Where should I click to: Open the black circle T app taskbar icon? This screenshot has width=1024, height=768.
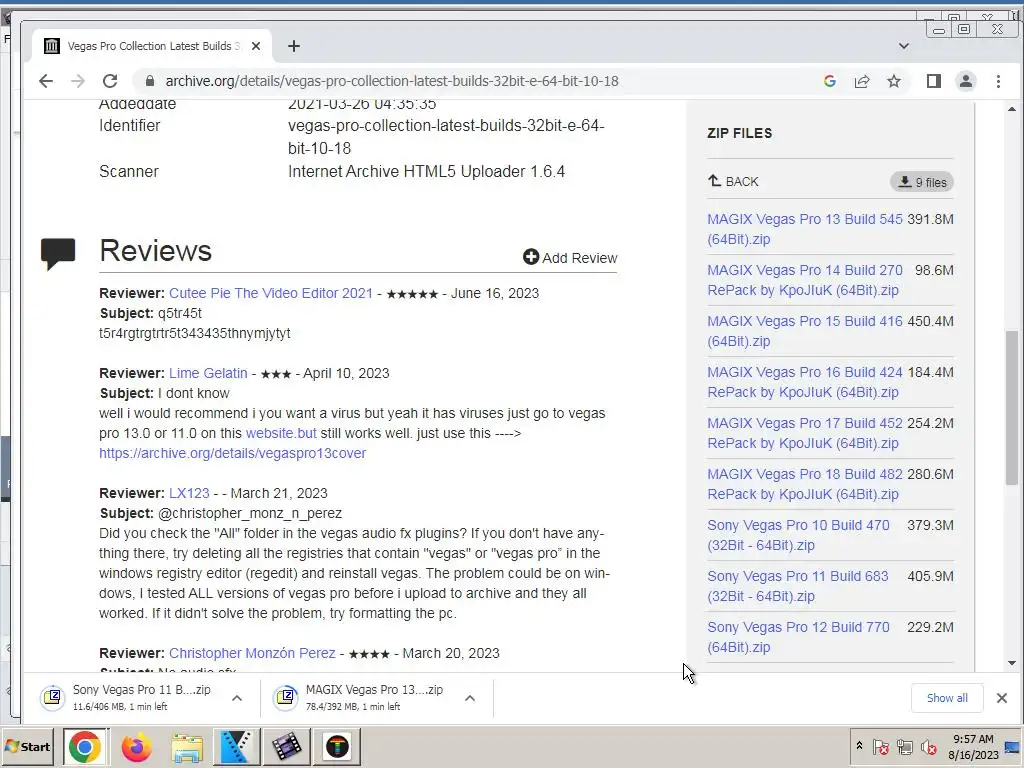pyautogui.click(x=337, y=746)
